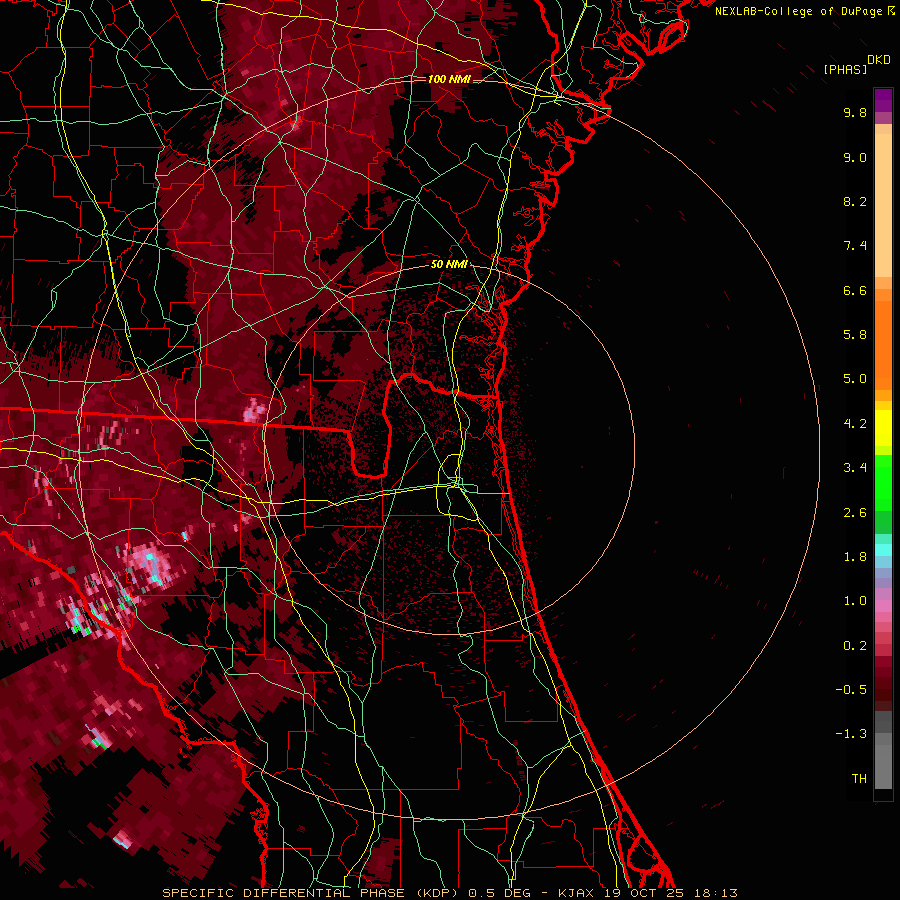Viewport: 900px width, 900px height.
Task: Click the cyan segment of the color bar
Action: (883, 550)
